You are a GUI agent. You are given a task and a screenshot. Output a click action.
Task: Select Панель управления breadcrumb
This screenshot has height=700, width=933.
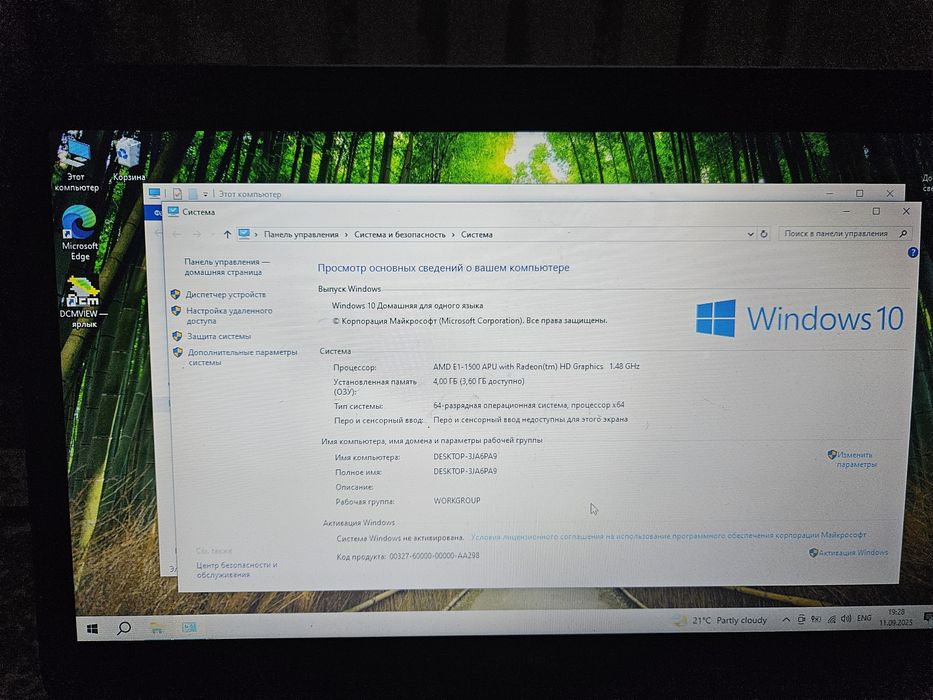tap(301, 235)
